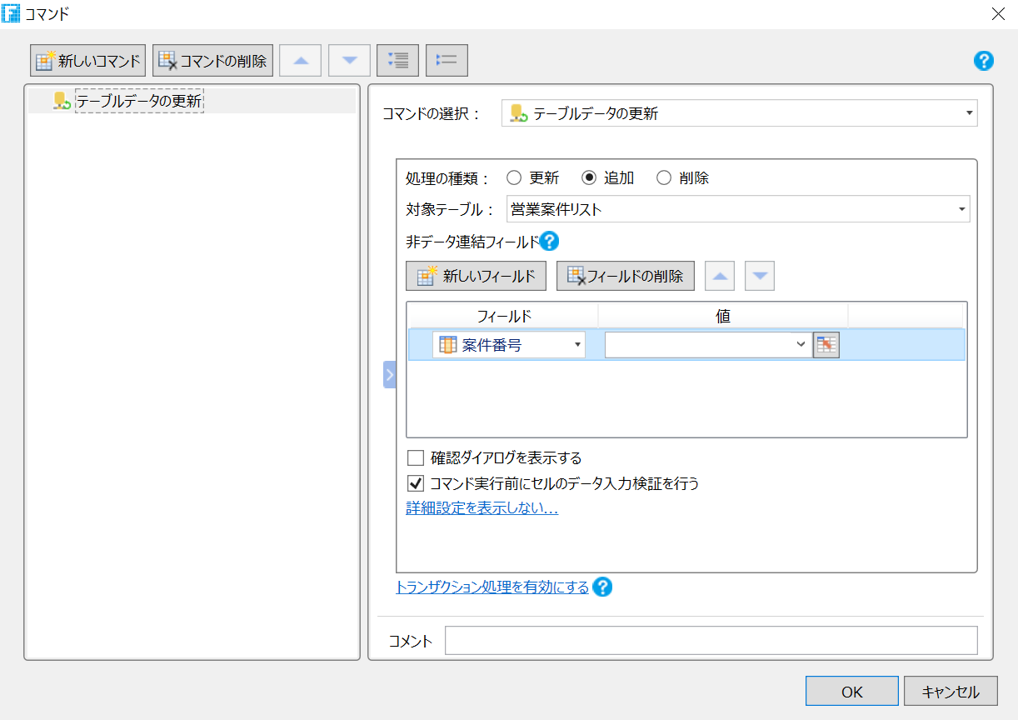Viewport: 1018px width, 720px height.
Task: Remove a field using フィールドの削除
Action: (625, 275)
